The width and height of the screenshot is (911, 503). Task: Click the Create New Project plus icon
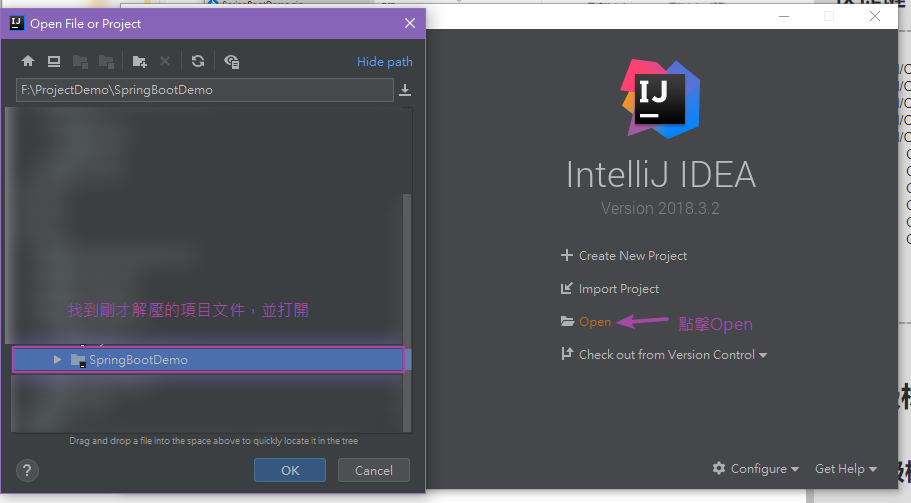566,255
